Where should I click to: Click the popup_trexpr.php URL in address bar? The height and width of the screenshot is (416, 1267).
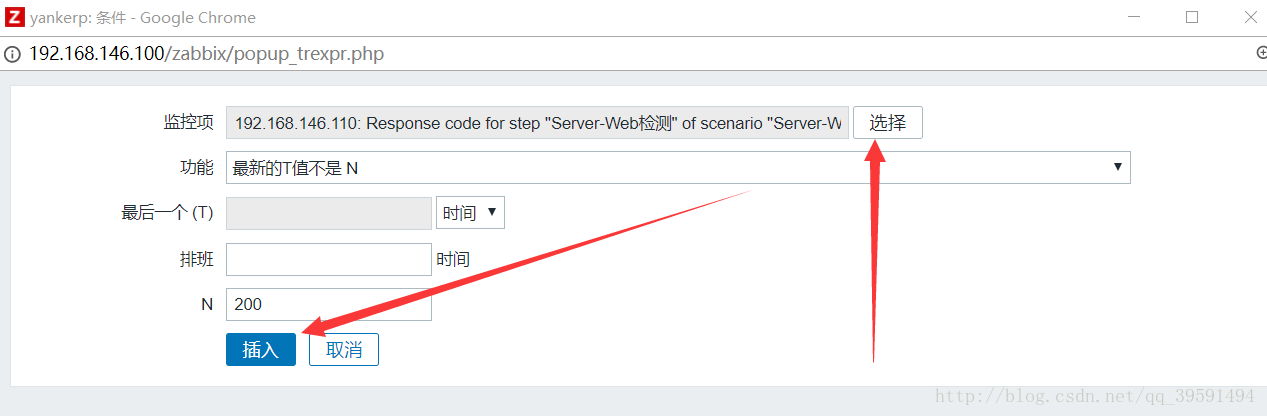[x=206, y=54]
